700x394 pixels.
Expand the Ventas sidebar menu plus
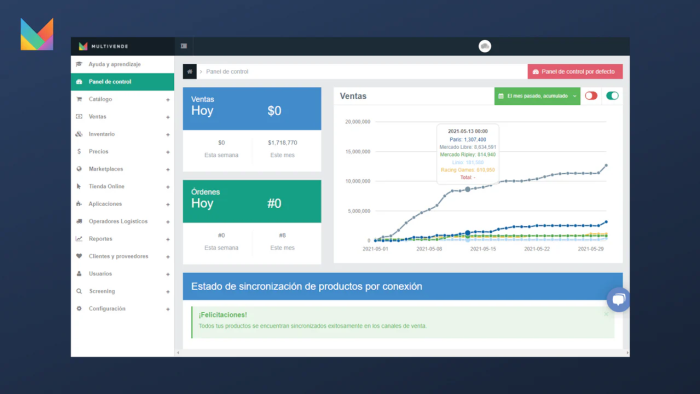point(168,117)
